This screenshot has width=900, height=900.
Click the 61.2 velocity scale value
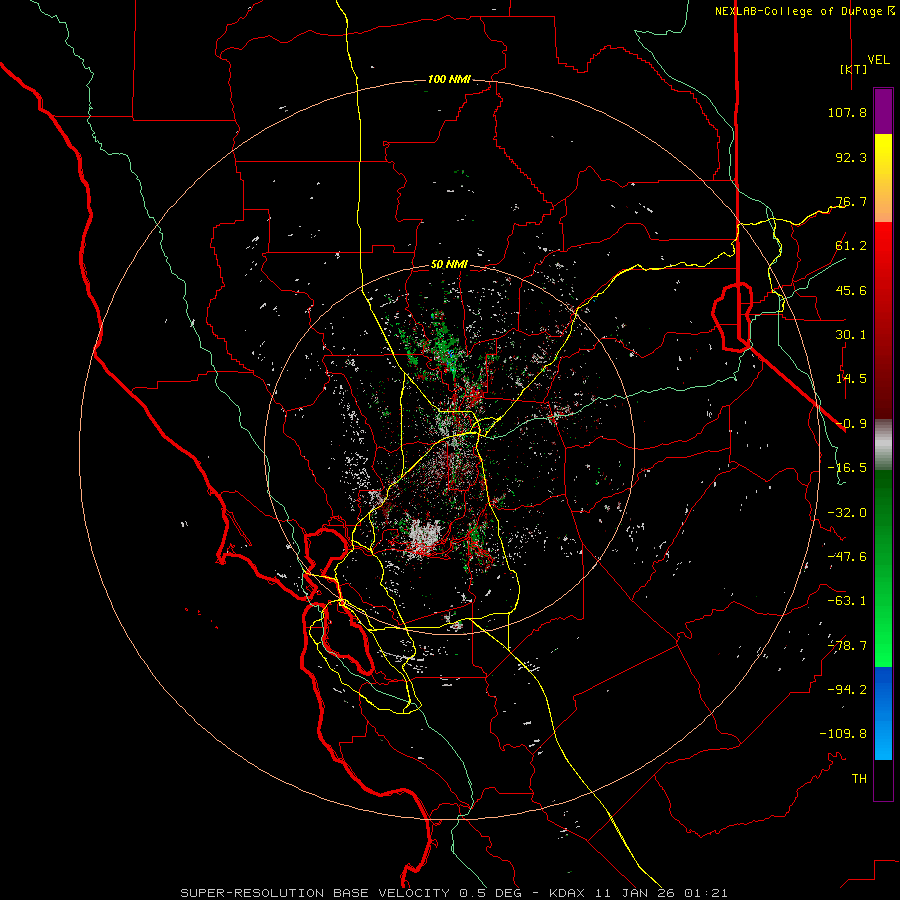[x=851, y=246]
